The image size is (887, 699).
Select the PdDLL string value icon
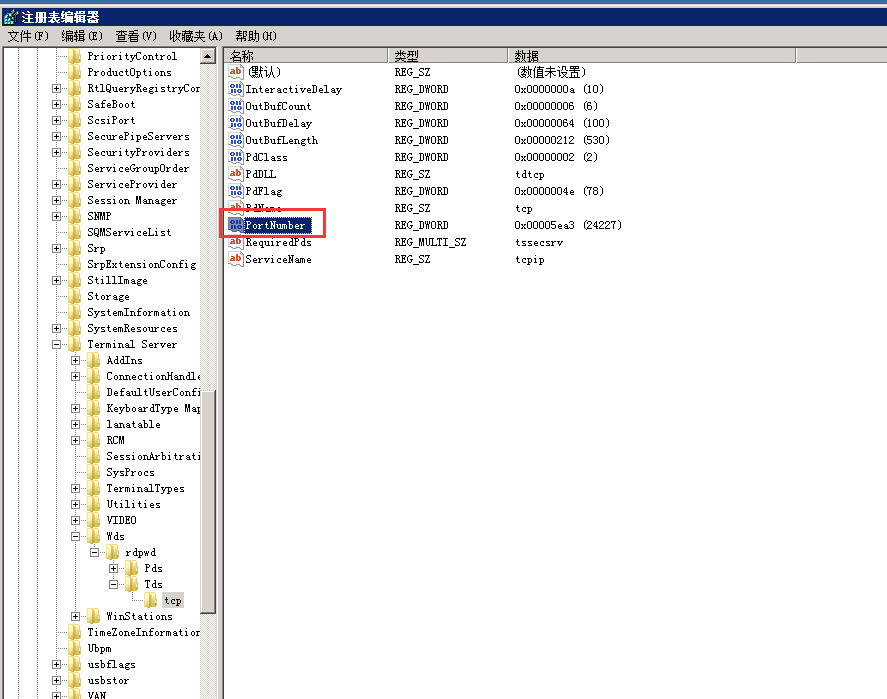pyautogui.click(x=236, y=174)
